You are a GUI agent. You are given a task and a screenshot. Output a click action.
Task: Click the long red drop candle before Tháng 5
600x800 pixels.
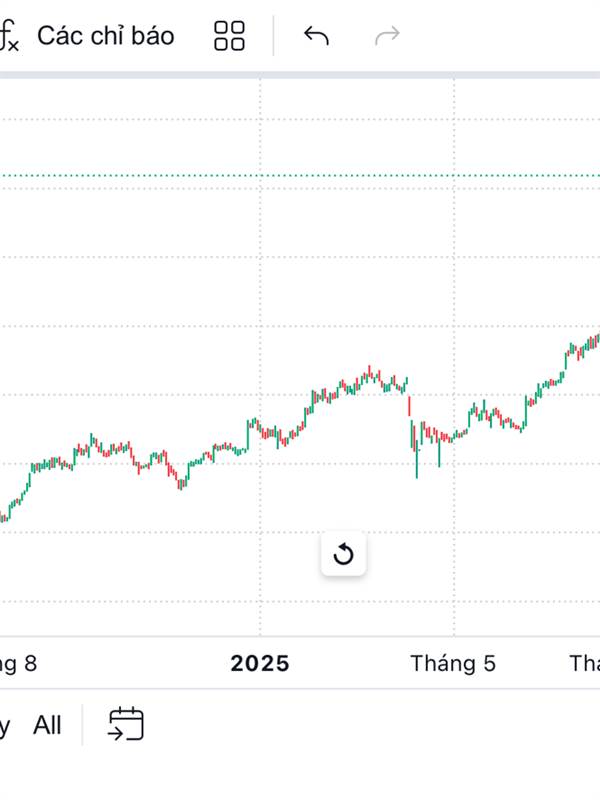pos(408,404)
